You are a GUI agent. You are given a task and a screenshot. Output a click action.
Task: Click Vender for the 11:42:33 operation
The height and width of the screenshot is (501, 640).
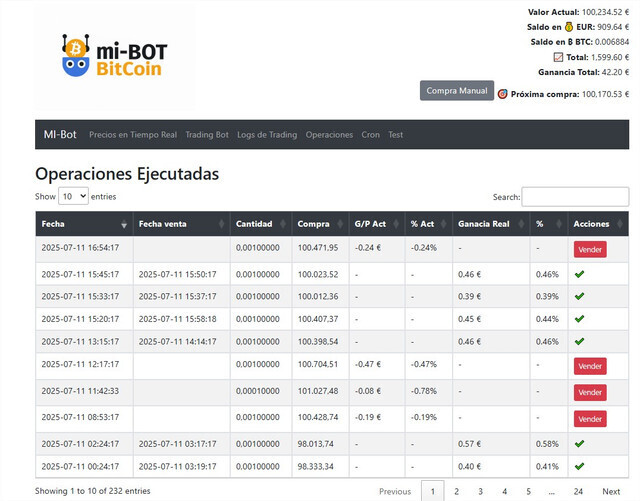point(590,392)
